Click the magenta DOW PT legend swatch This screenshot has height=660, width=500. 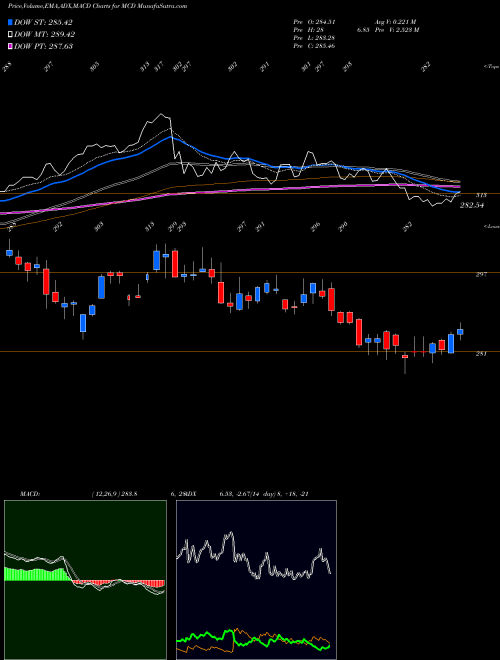pos(10,46)
